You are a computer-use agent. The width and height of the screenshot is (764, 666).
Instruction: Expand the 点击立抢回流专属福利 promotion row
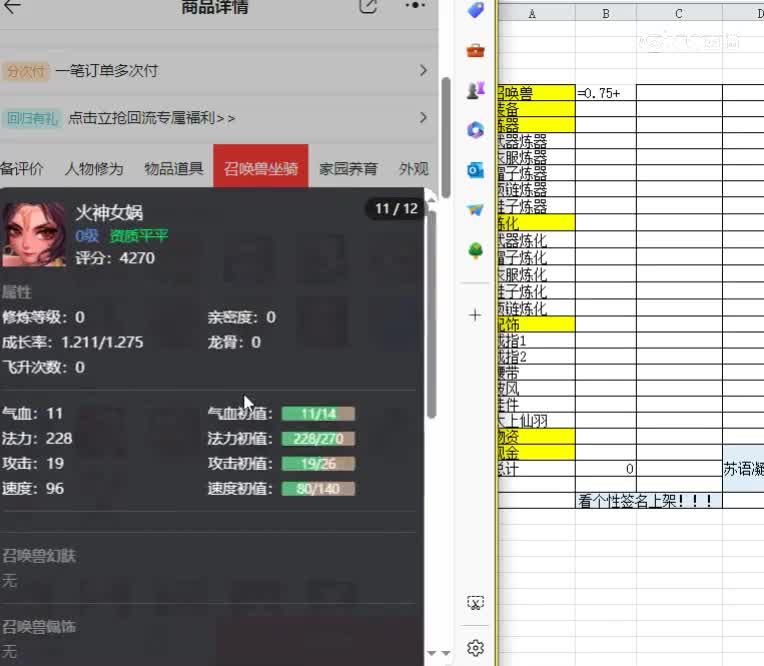coord(215,118)
